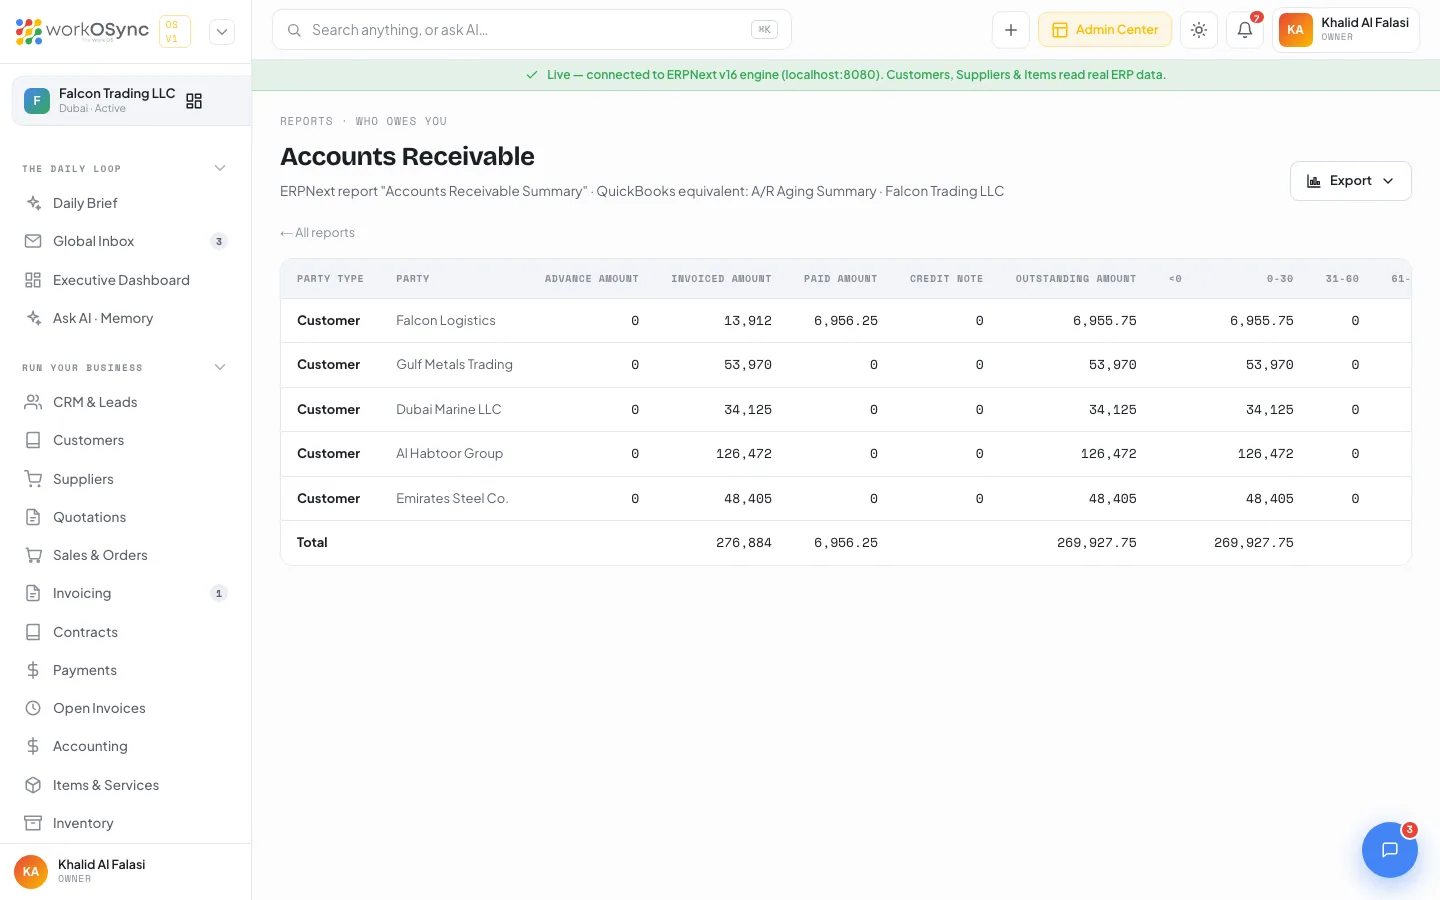Open the Suppliers cart icon
This screenshot has width=1440, height=900.
(33, 479)
